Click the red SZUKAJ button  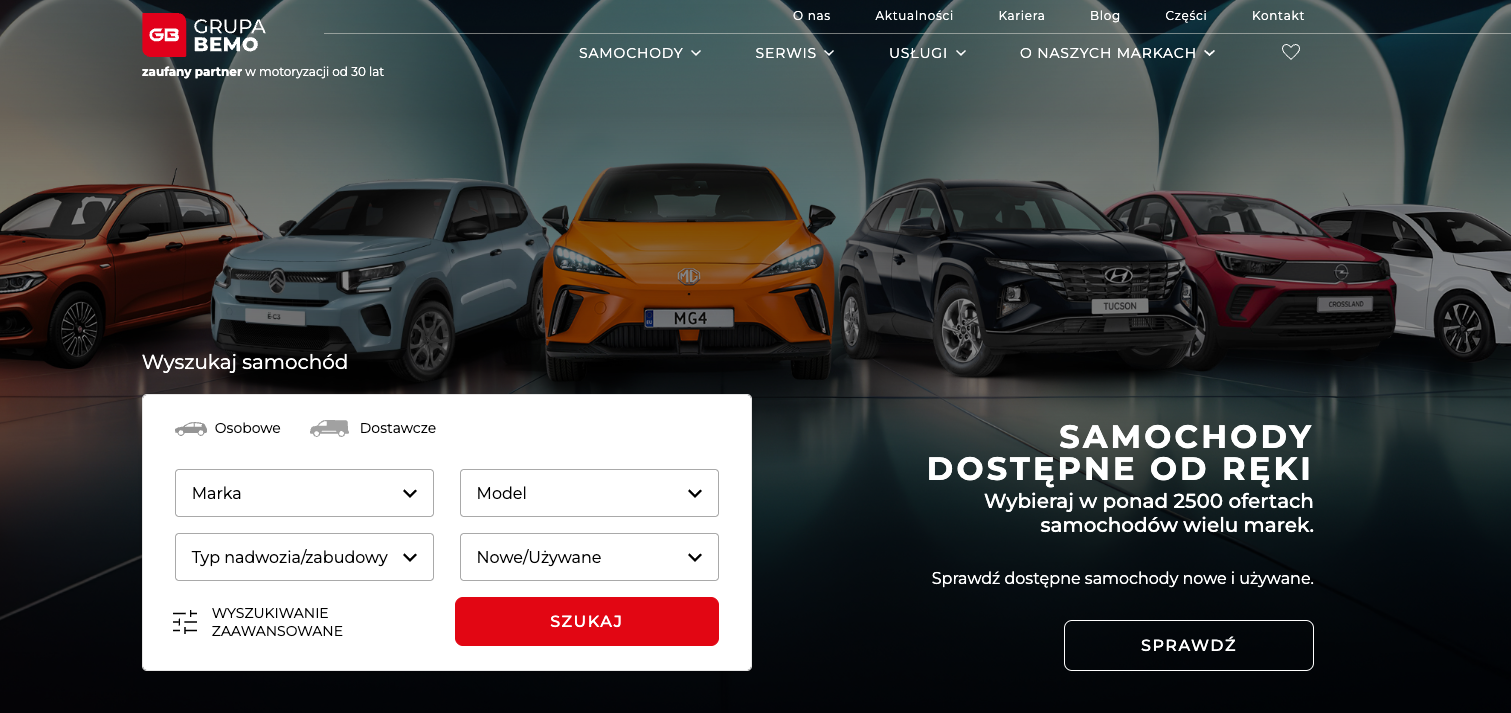click(x=587, y=621)
